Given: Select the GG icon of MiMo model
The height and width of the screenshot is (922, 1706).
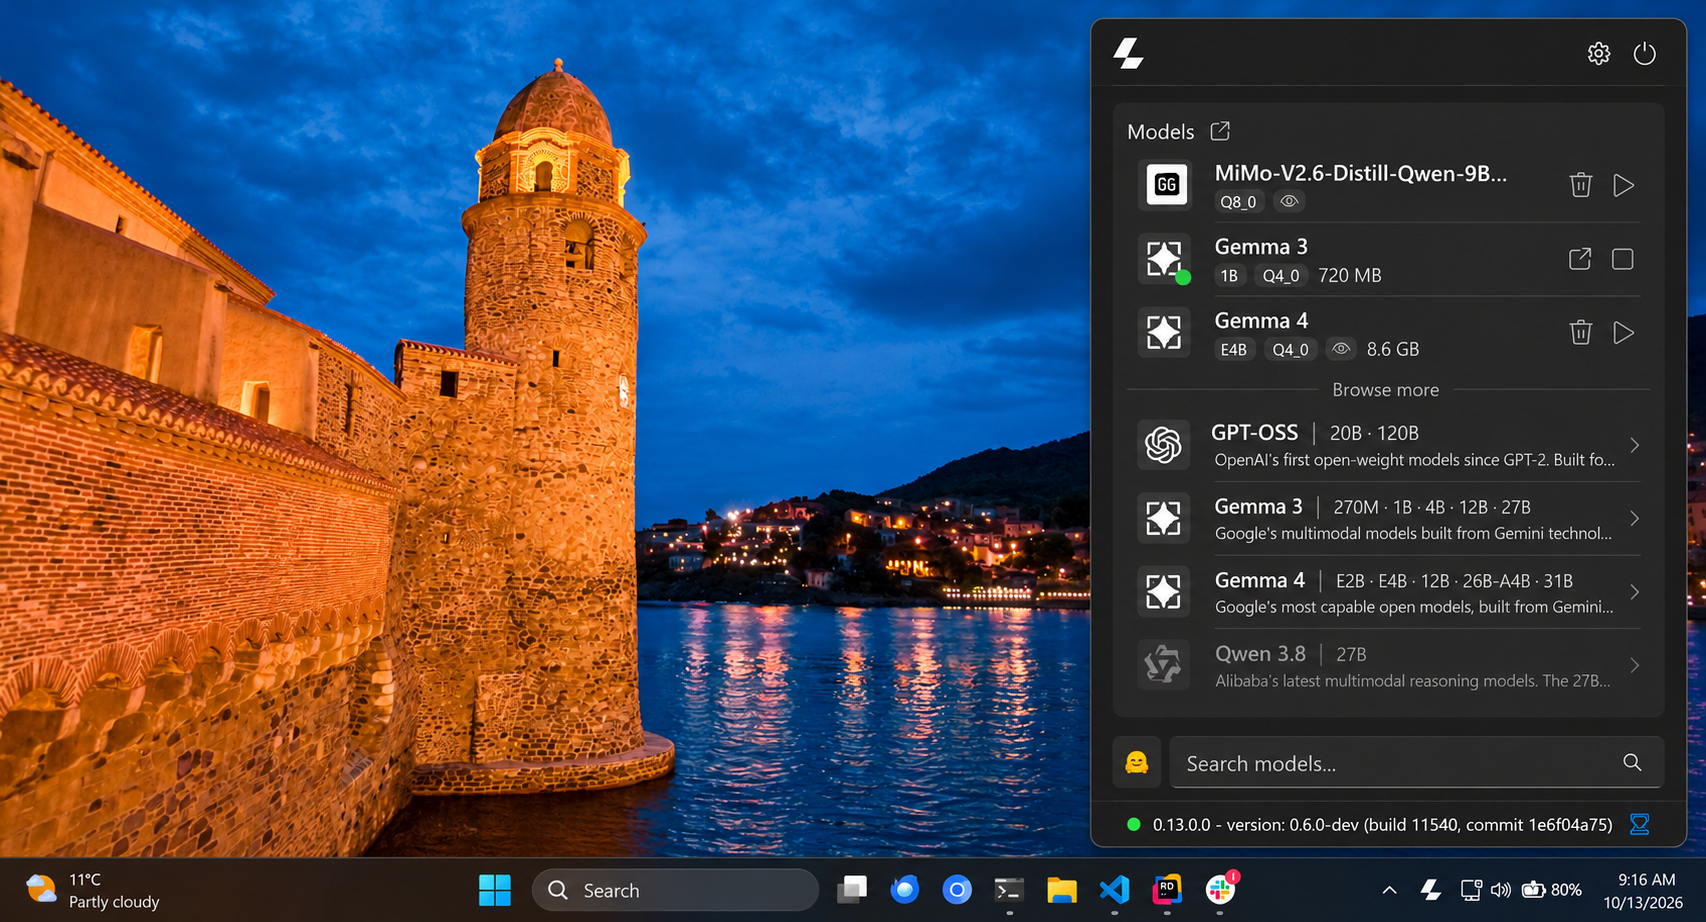Looking at the screenshot, I should click(1165, 185).
